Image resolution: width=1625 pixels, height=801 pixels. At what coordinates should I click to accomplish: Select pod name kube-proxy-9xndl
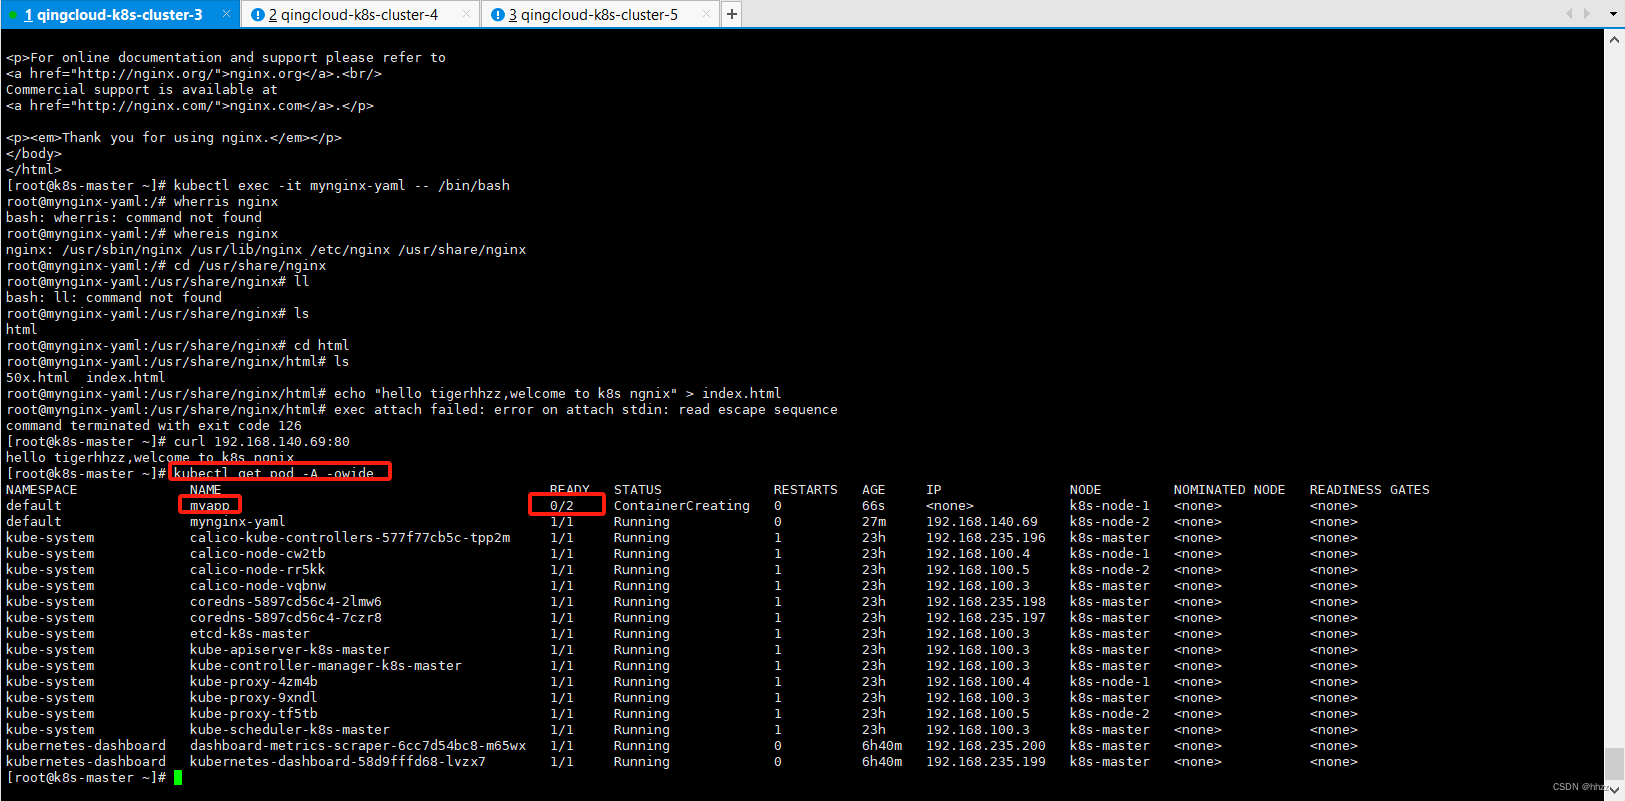click(254, 697)
